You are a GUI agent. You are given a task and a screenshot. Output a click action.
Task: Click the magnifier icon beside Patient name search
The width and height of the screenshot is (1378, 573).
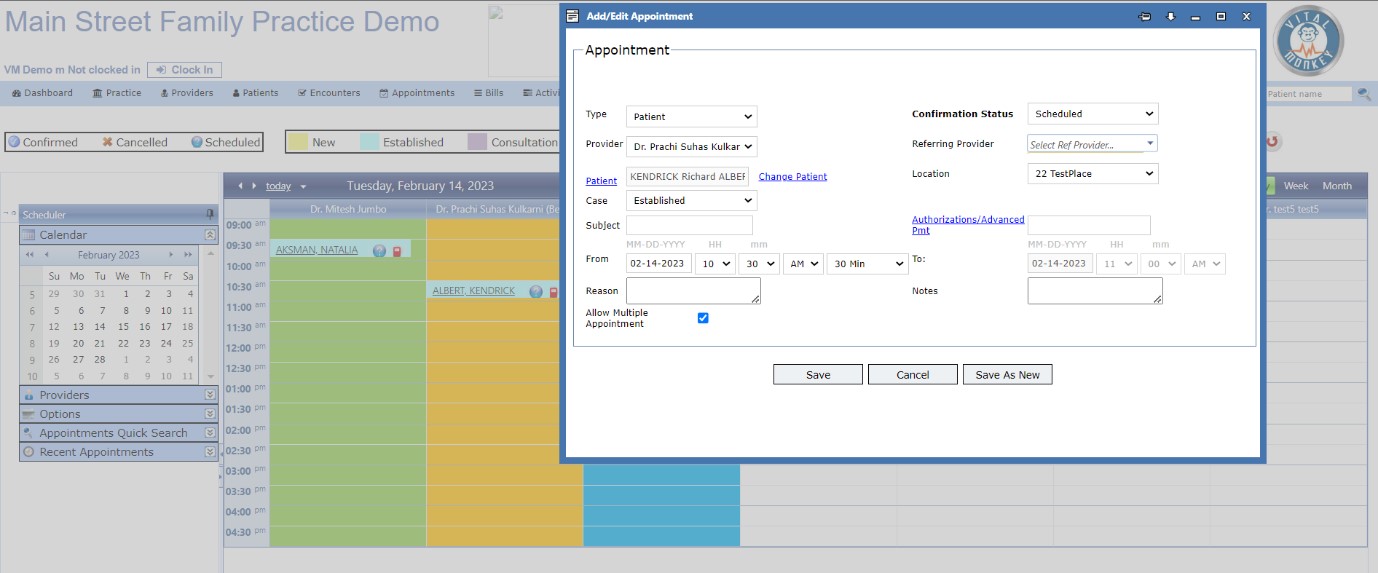[1363, 94]
